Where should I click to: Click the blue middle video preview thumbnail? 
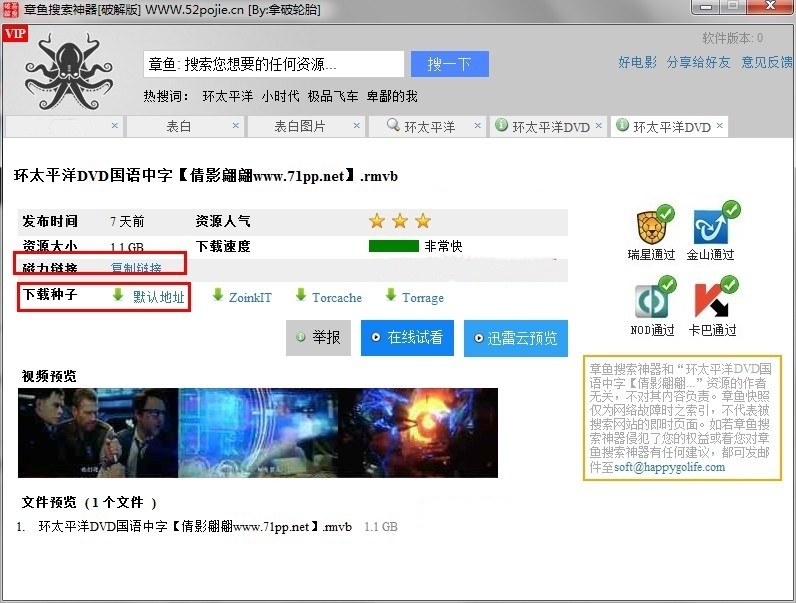coord(258,433)
